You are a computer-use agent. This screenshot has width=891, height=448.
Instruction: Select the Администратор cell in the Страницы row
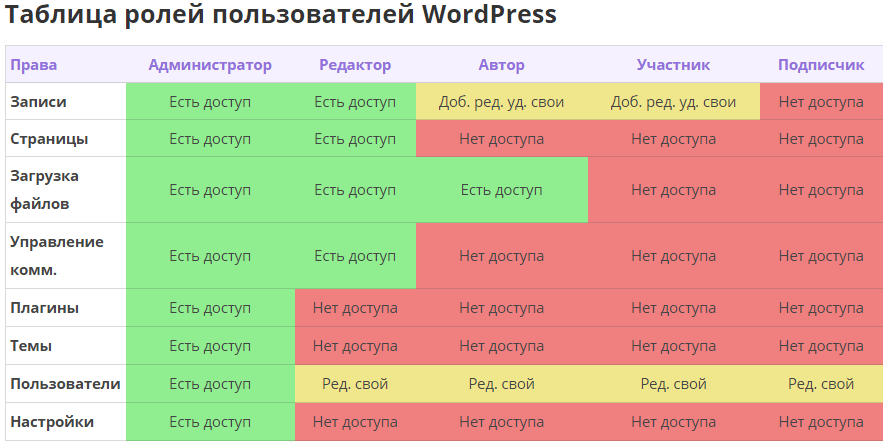click(x=210, y=139)
